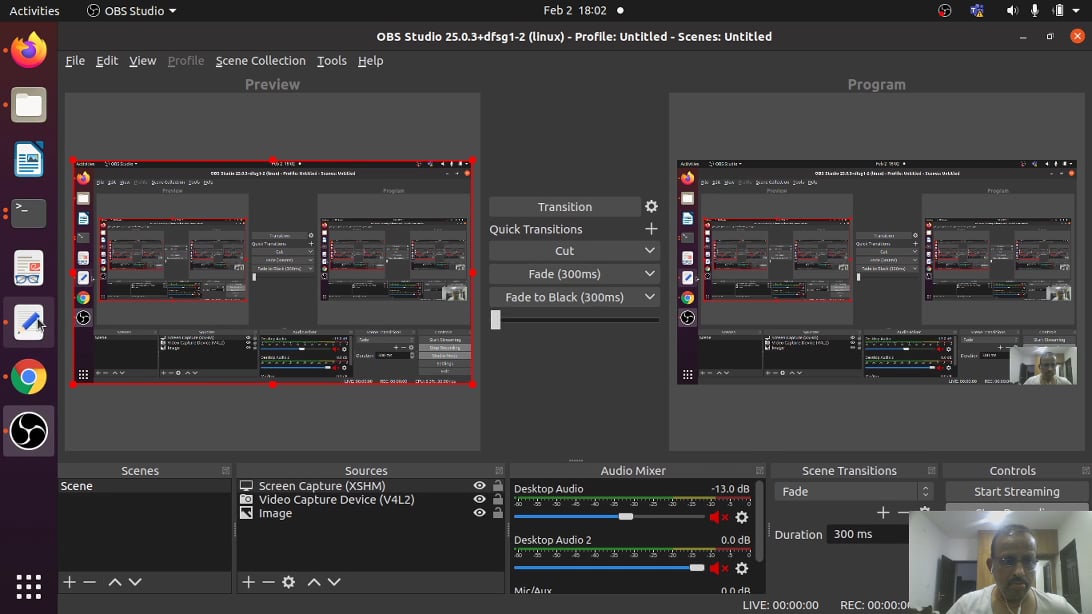Open the OBS Studio app menu in top bar

pos(131,10)
